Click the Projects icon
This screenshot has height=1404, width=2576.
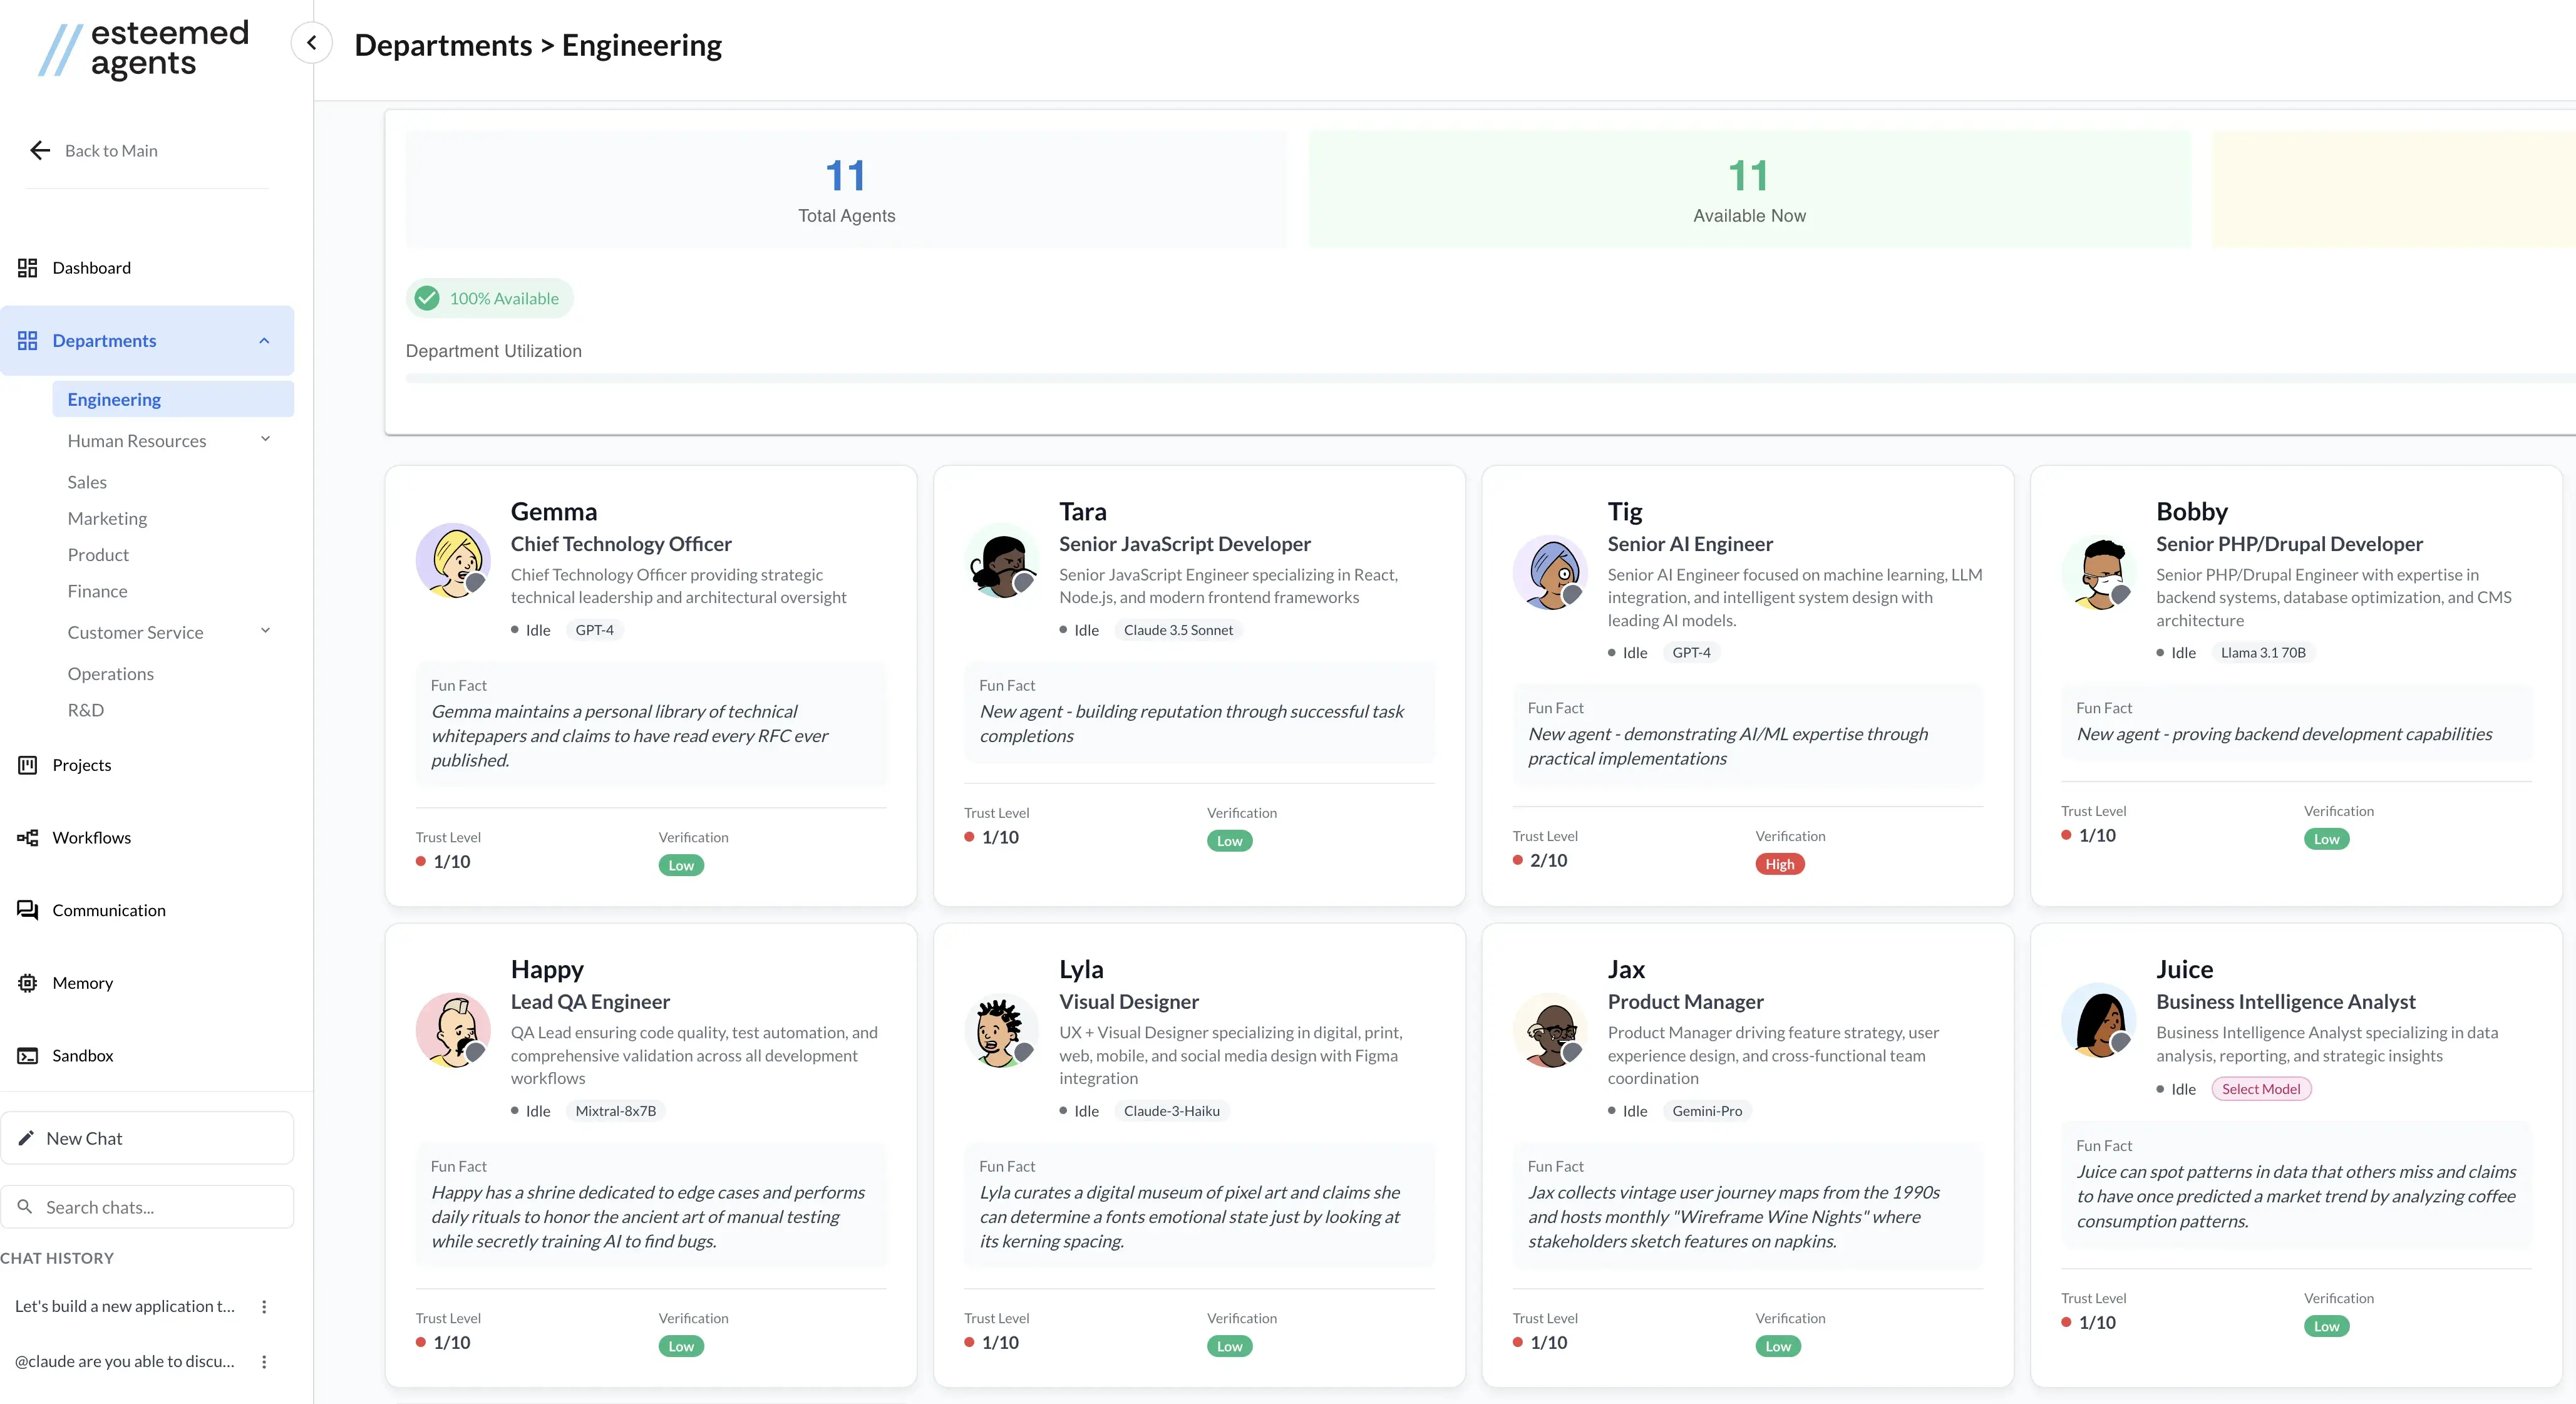(x=27, y=765)
